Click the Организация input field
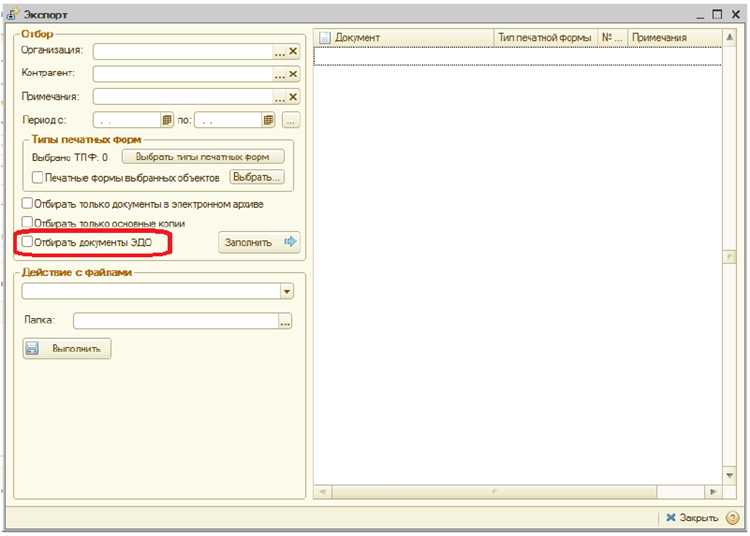This screenshot has width=750, height=536. pos(183,52)
